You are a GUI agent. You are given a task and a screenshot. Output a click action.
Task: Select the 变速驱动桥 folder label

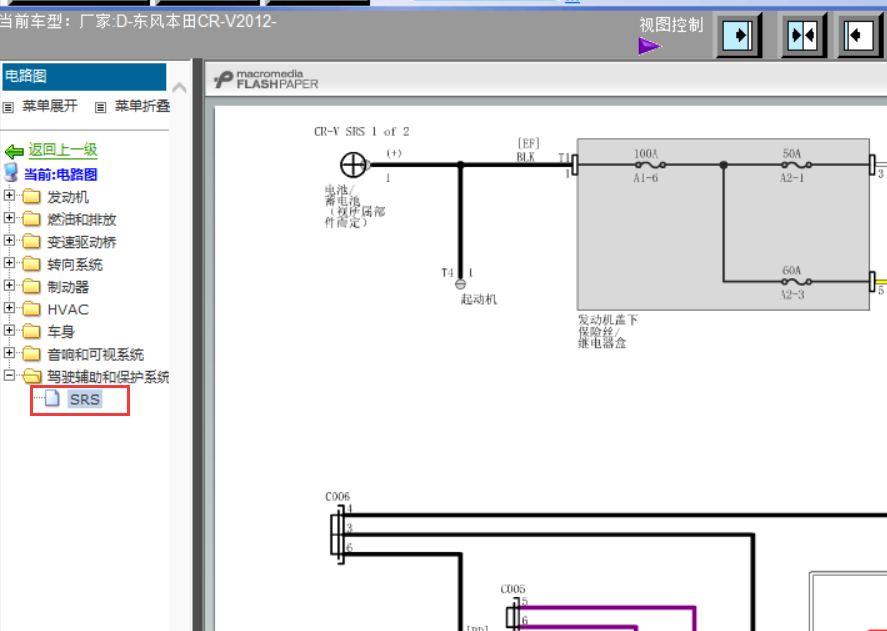point(81,242)
